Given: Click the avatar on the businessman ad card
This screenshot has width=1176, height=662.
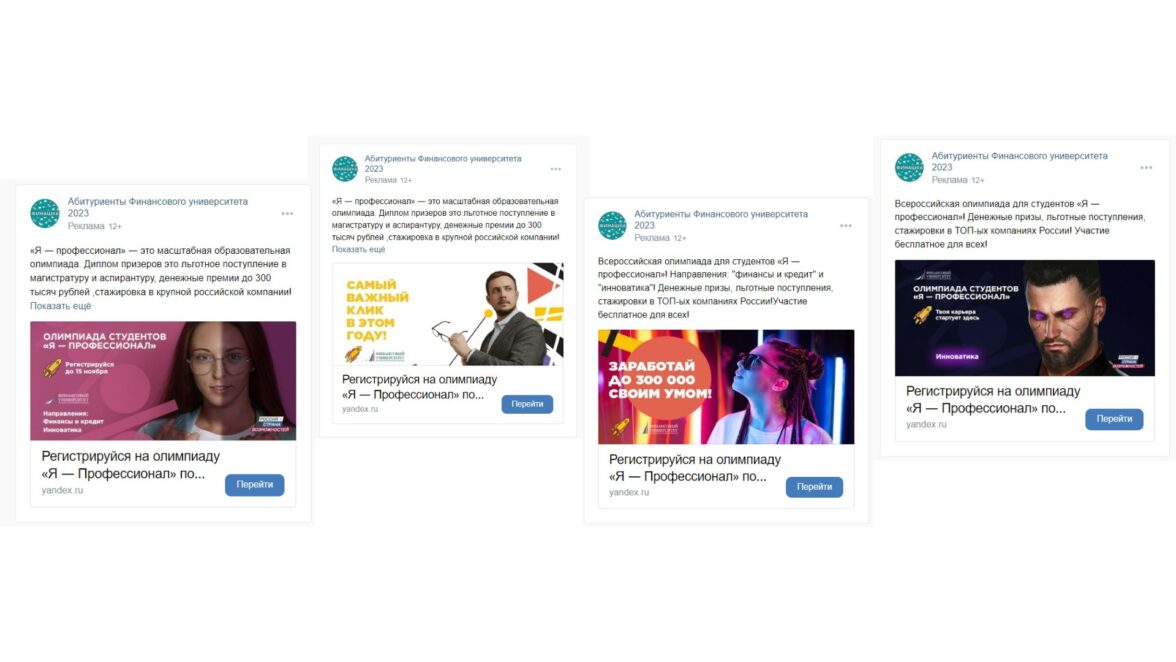Looking at the screenshot, I should point(345,169).
